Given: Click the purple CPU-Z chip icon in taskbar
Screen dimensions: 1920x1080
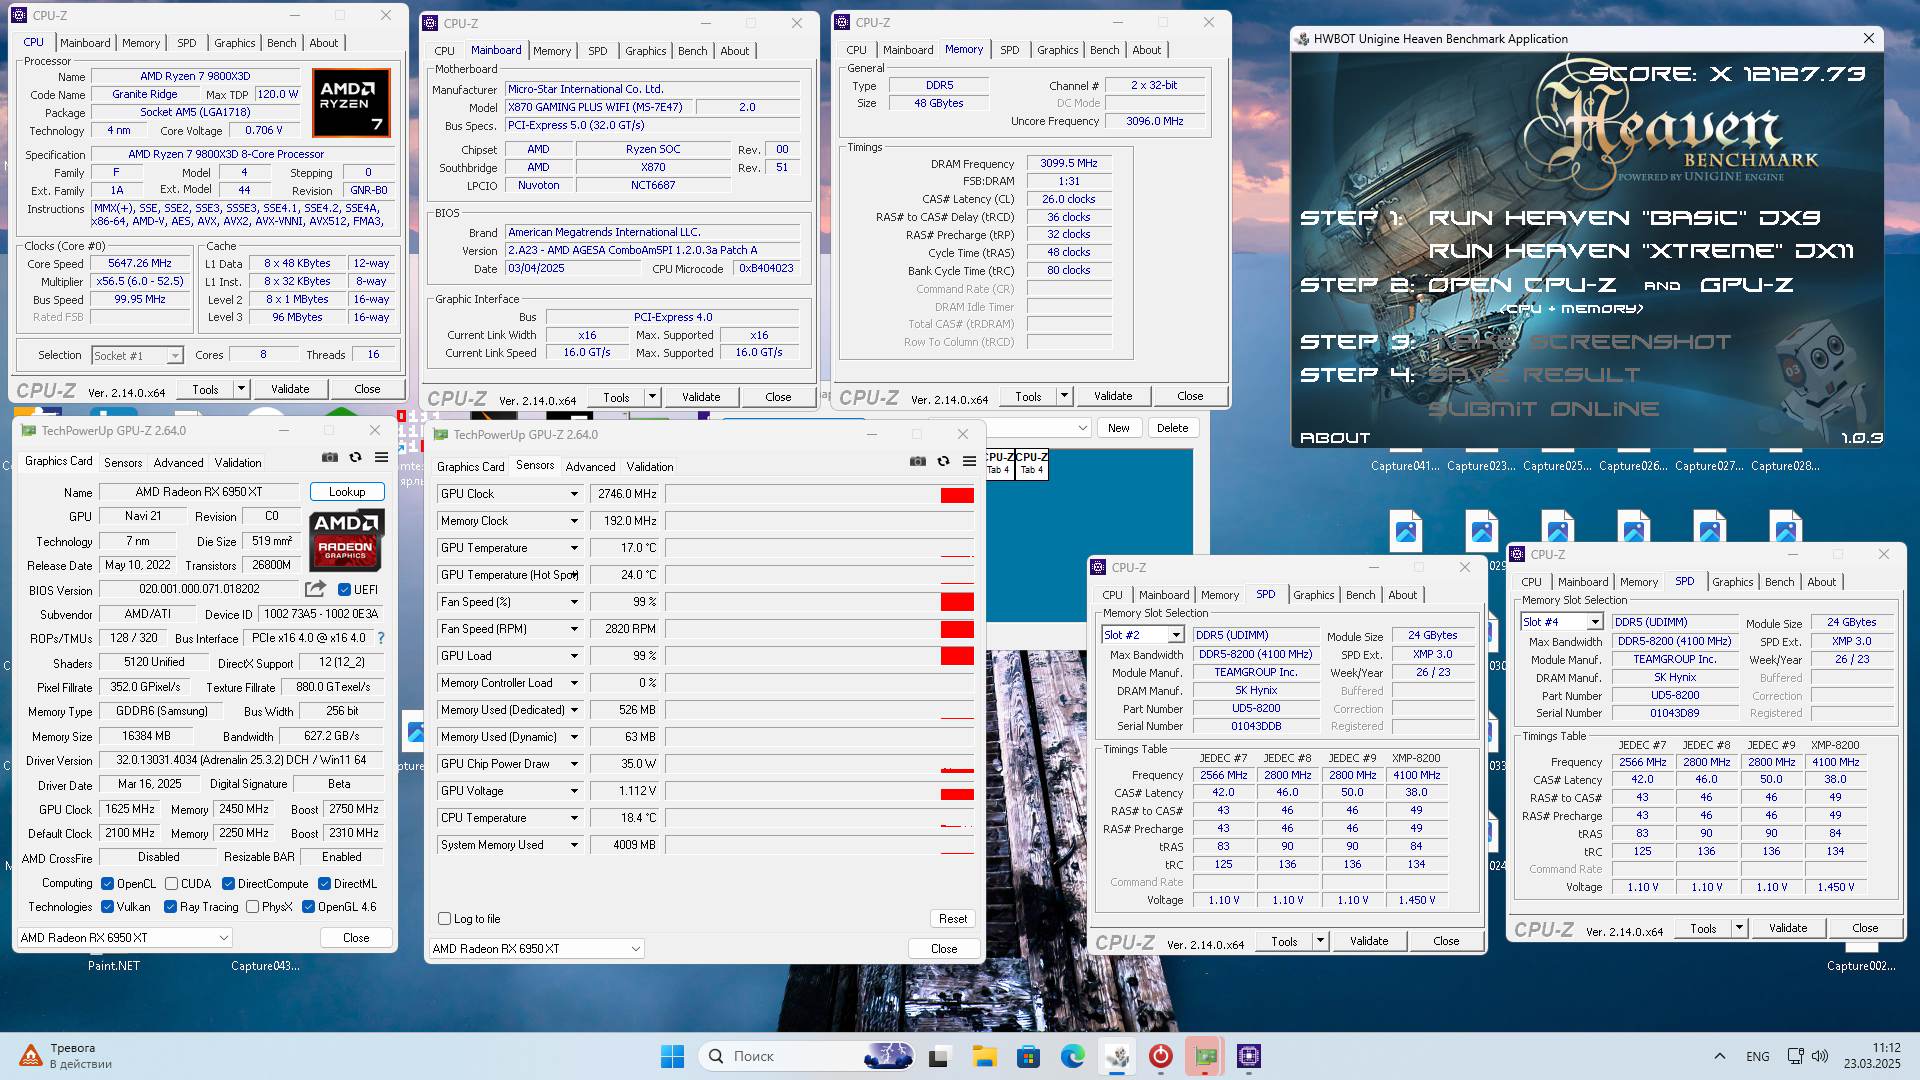Looking at the screenshot, I should [x=1248, y=1056].
